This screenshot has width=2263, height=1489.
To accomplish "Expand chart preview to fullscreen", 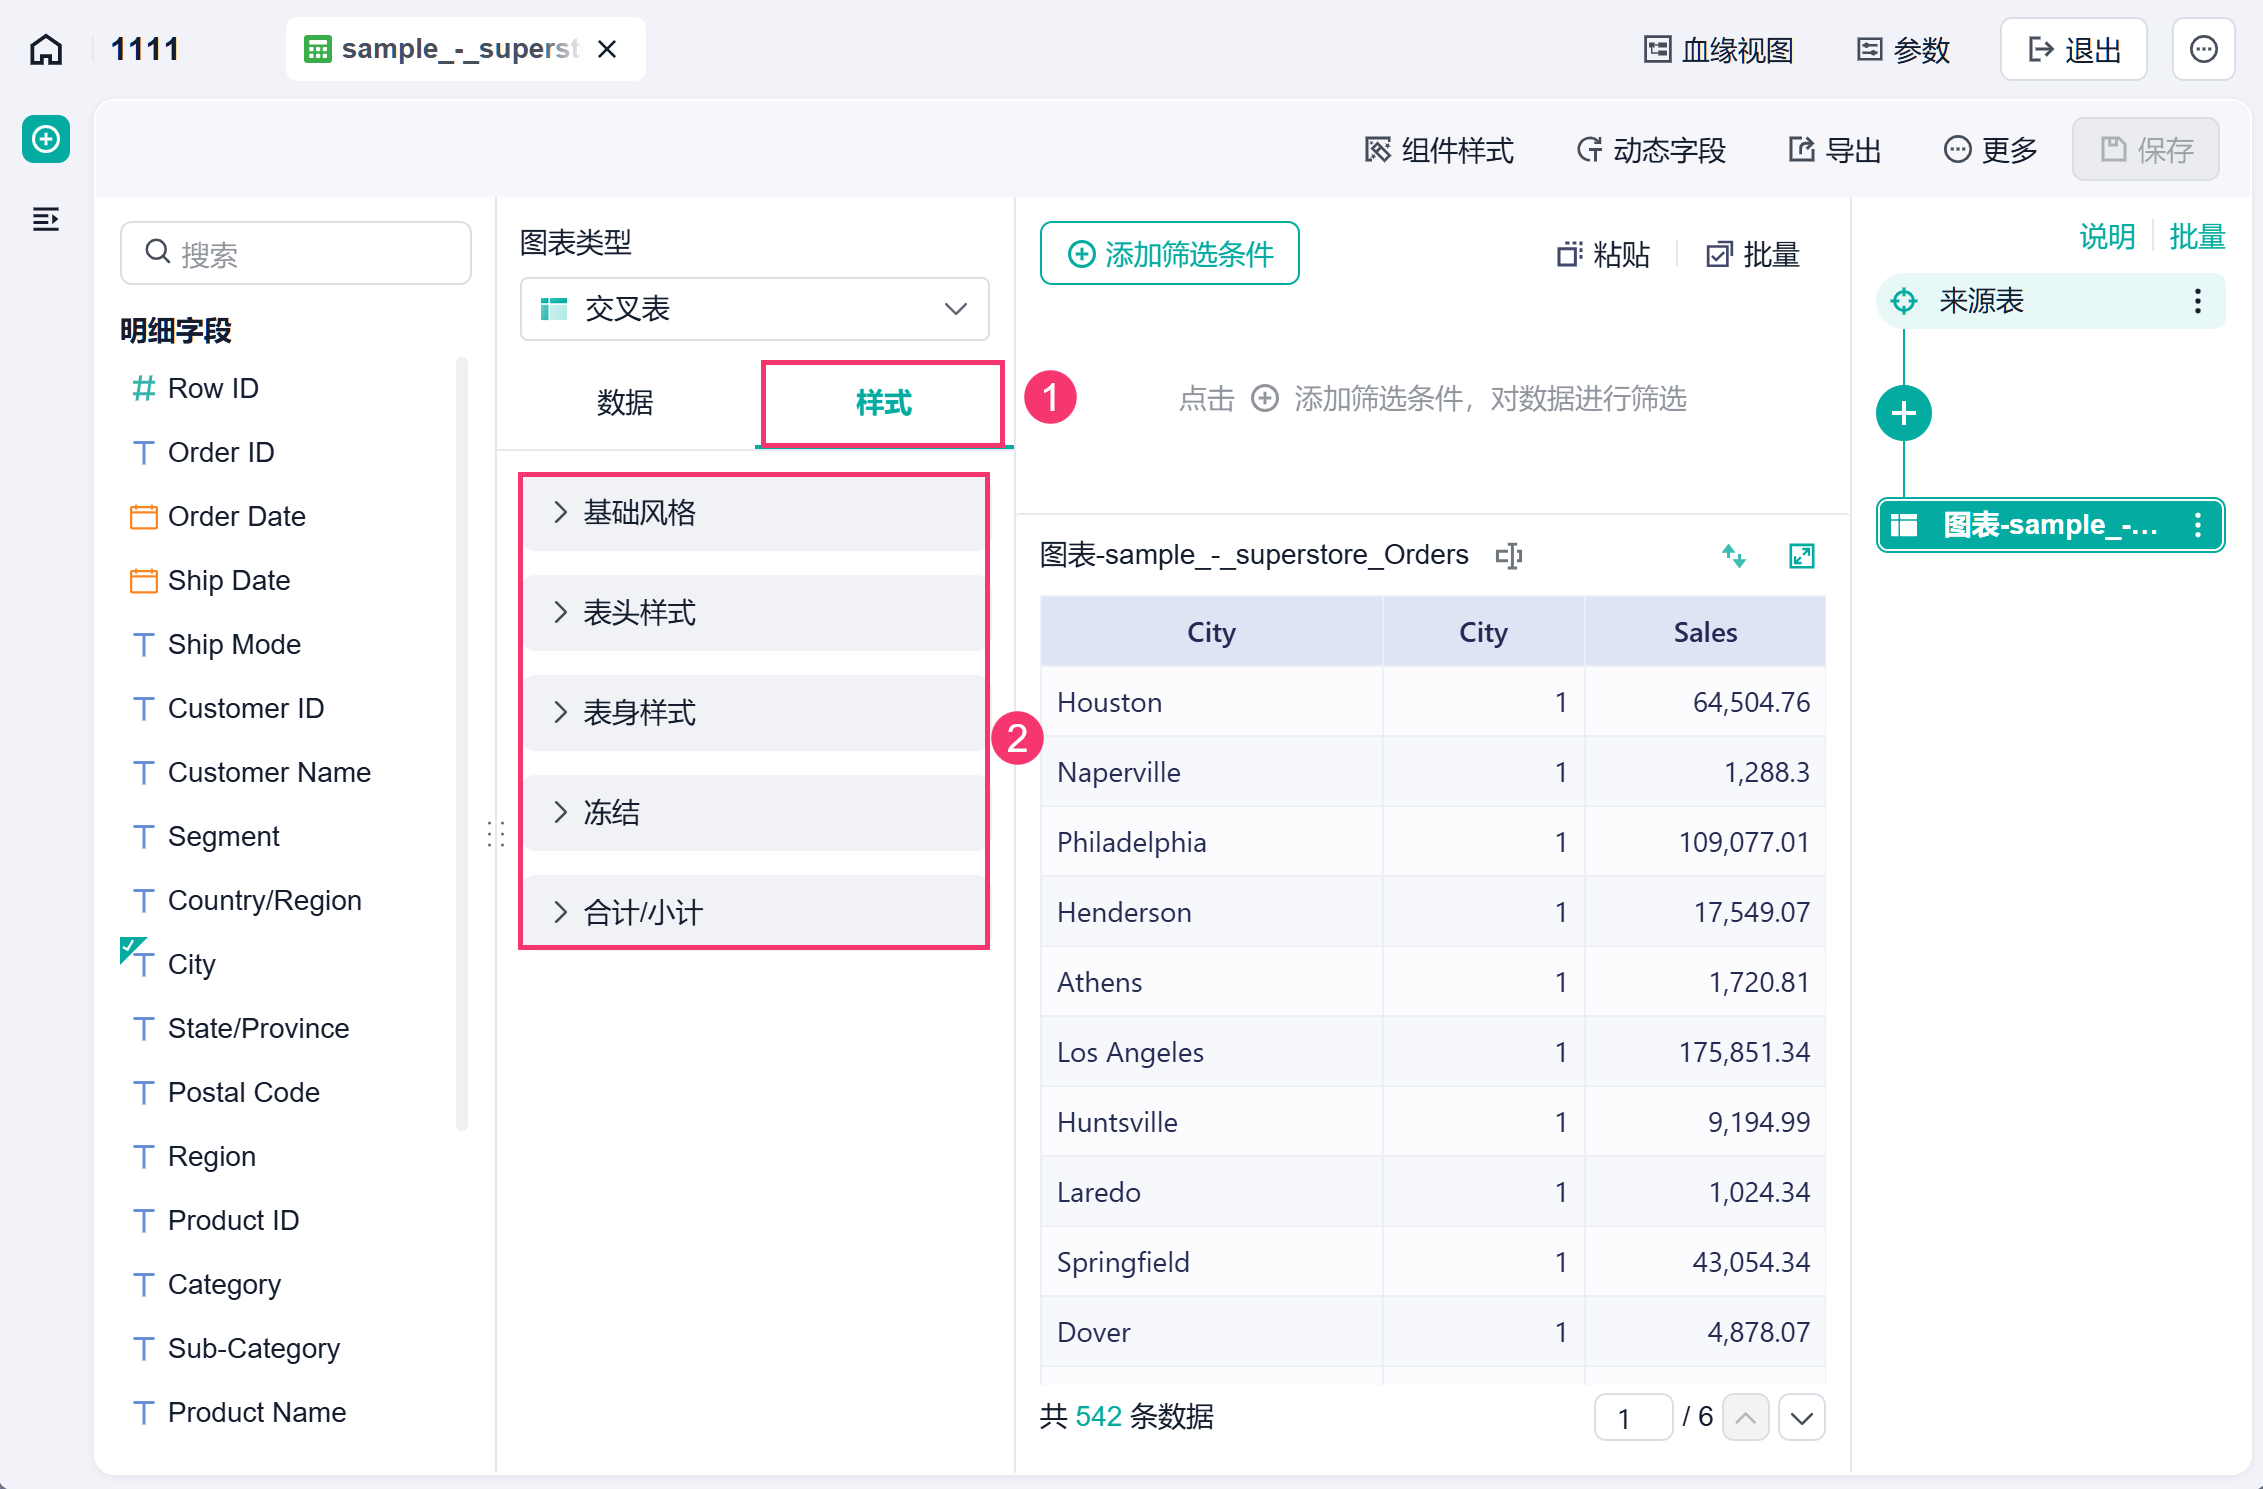I will point(1802,555).
